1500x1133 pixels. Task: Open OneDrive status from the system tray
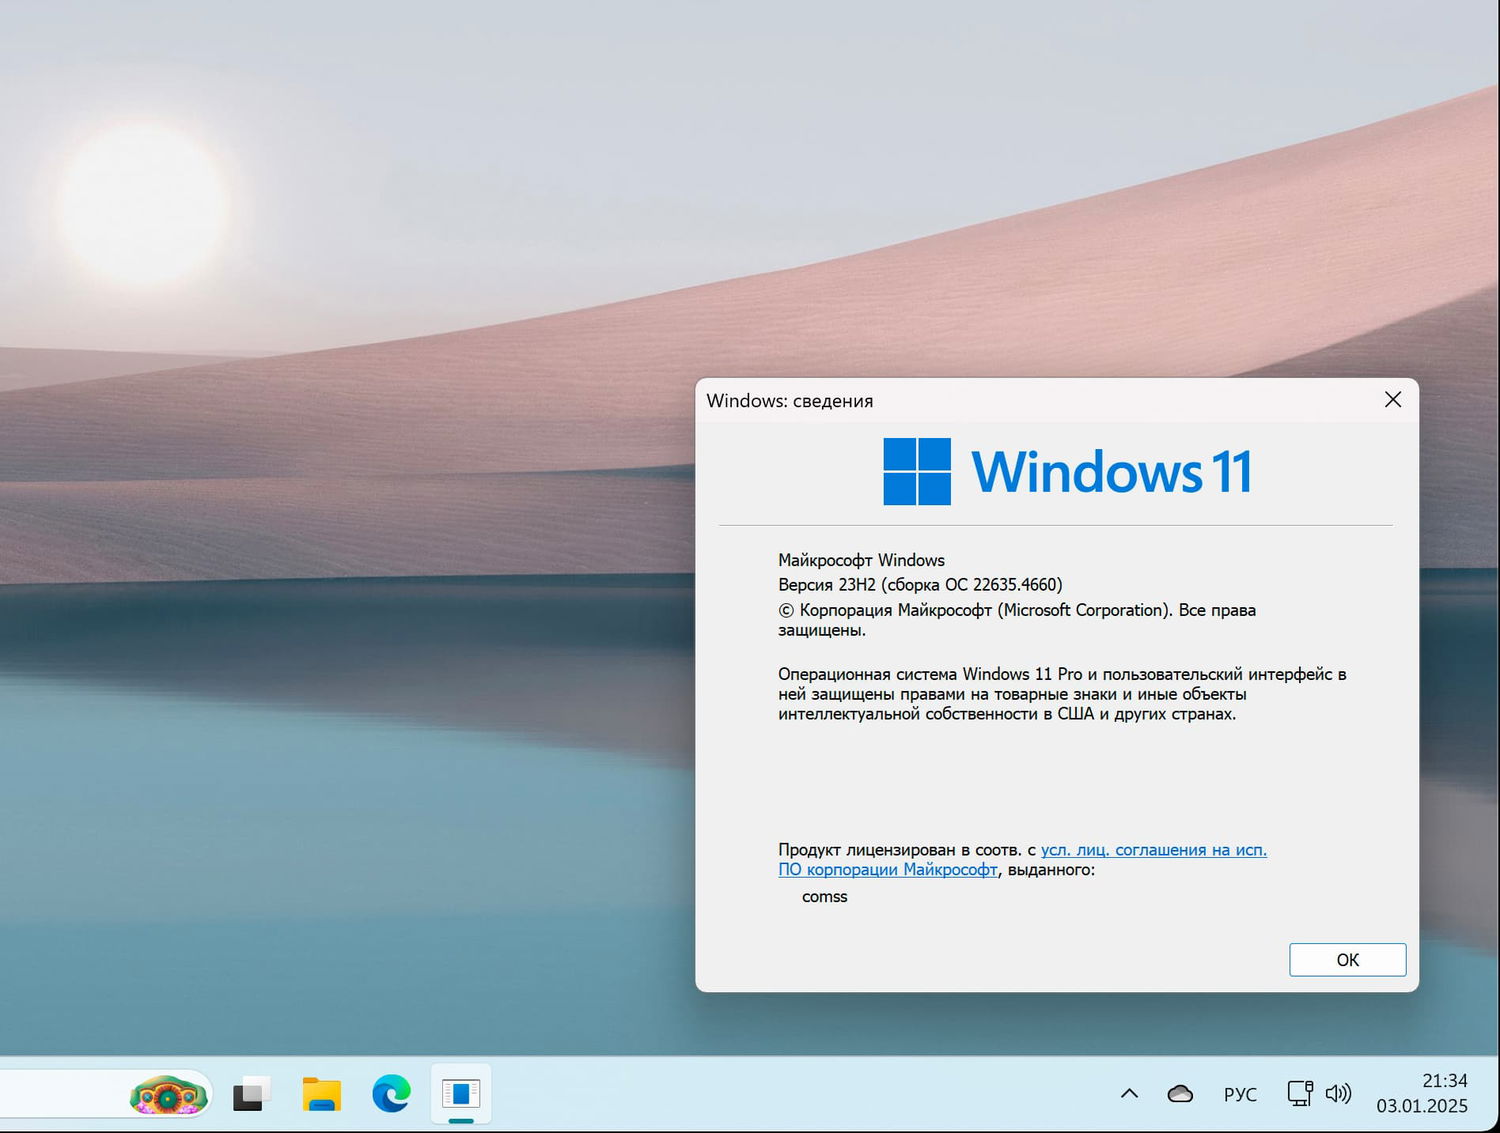pos(1180,1093)
